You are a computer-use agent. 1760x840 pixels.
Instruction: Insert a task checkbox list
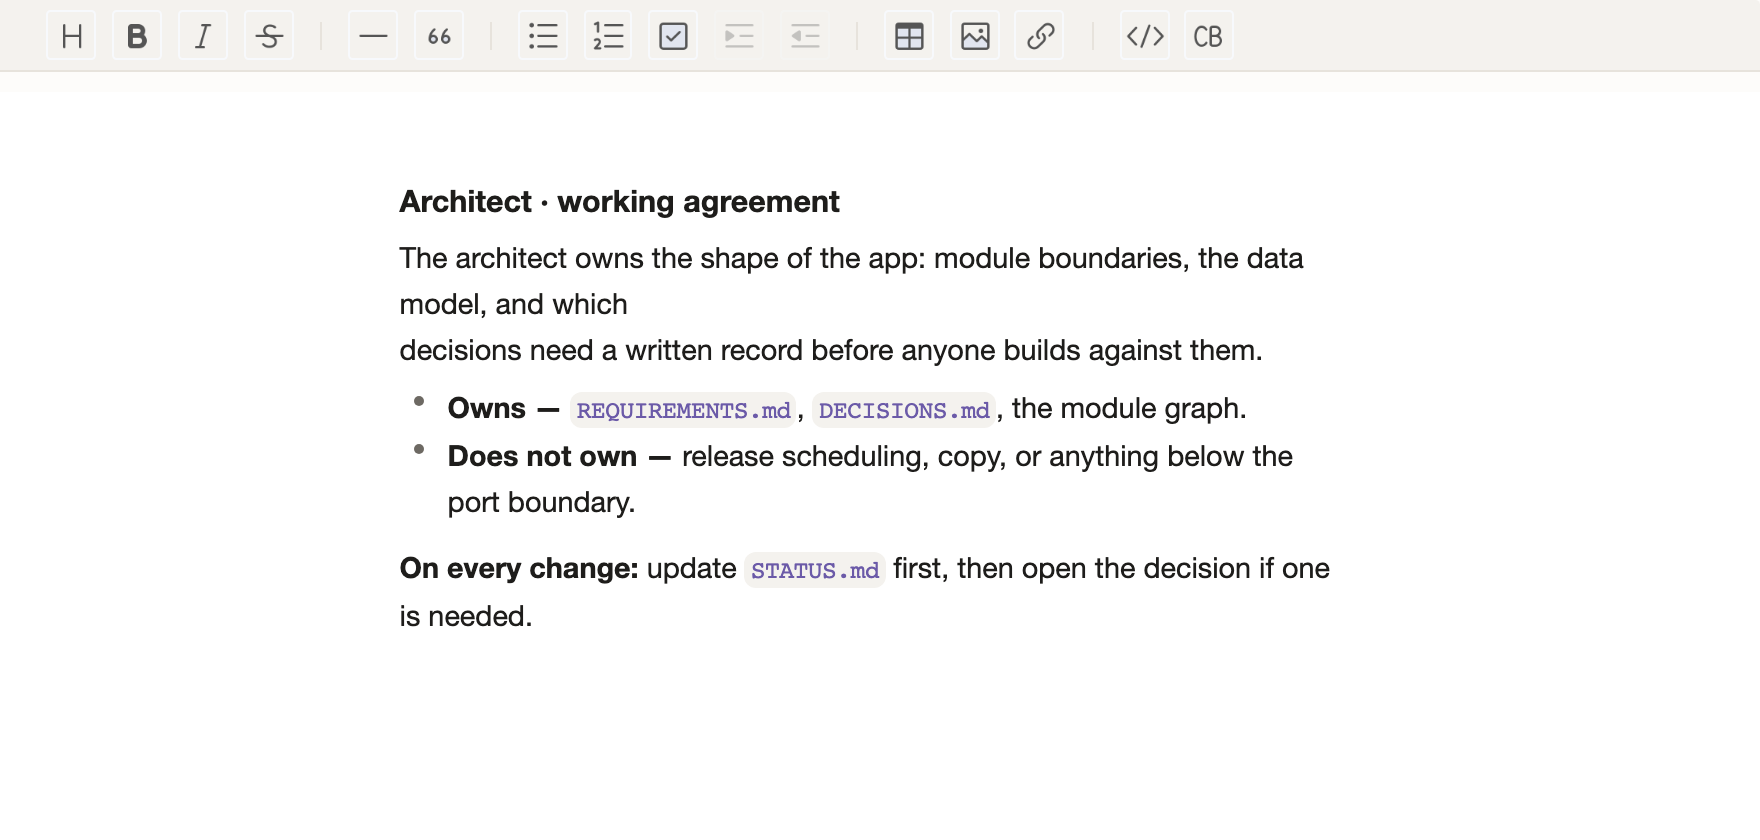(673, 36)
